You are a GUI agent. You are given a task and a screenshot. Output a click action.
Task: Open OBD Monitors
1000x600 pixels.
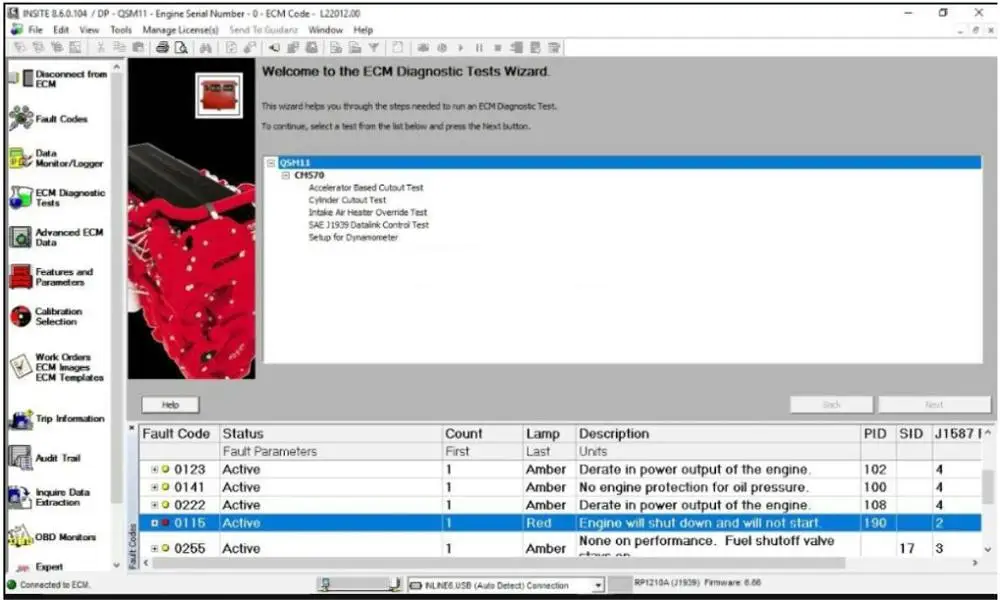[52, 537]
